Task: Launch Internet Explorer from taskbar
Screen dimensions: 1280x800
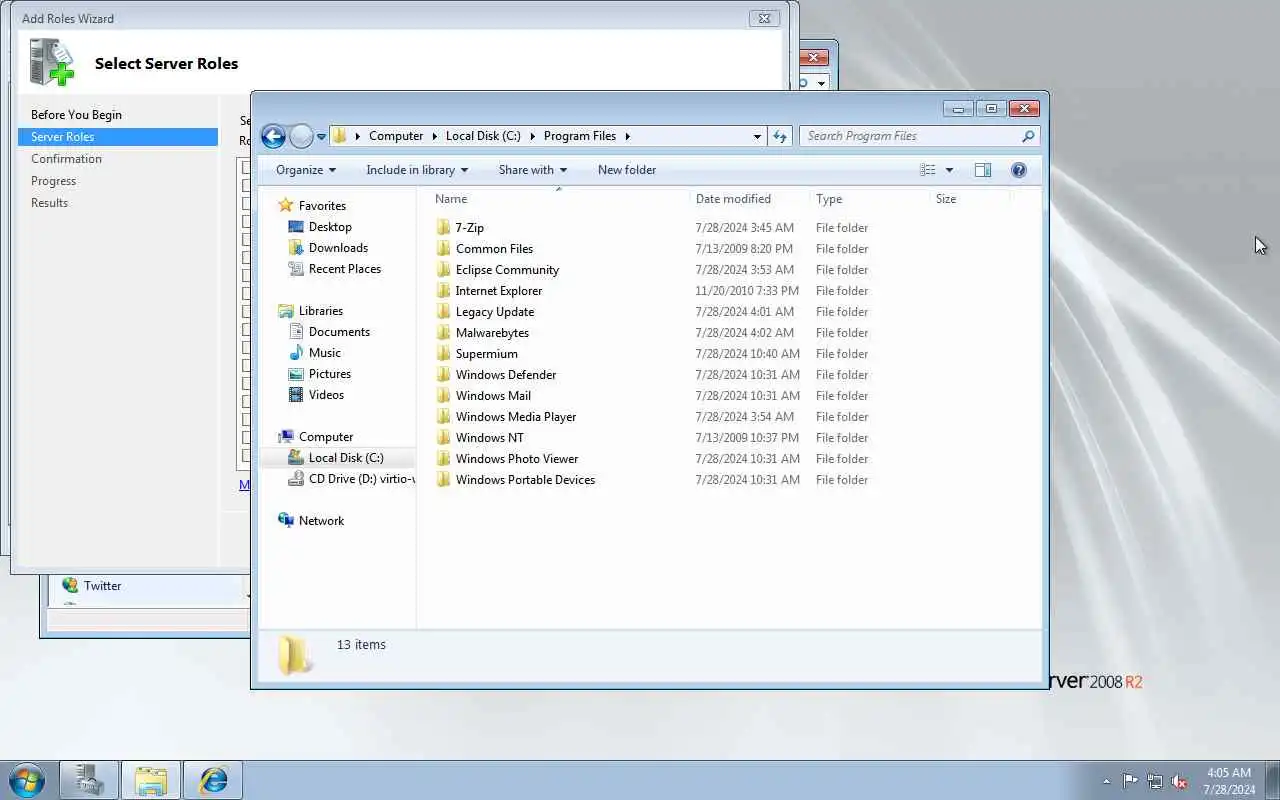Action: coord(213,780)
